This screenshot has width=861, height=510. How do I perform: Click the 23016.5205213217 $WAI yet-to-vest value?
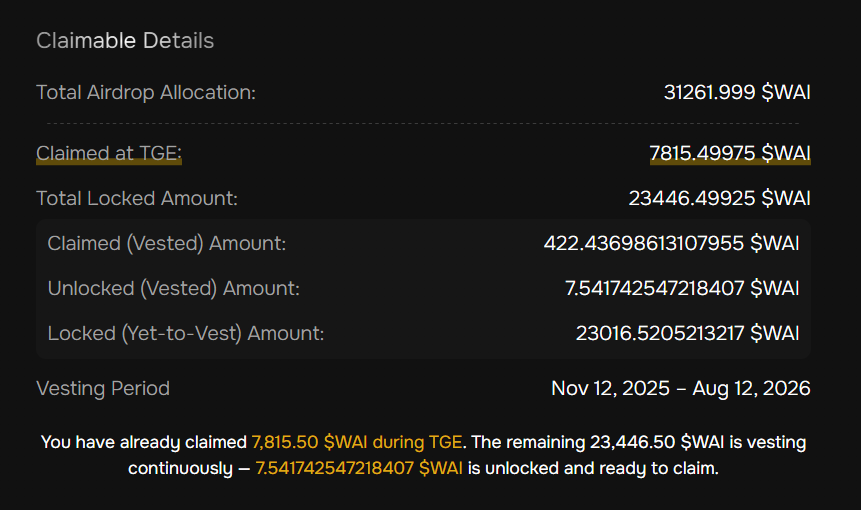tap(687, 333)
